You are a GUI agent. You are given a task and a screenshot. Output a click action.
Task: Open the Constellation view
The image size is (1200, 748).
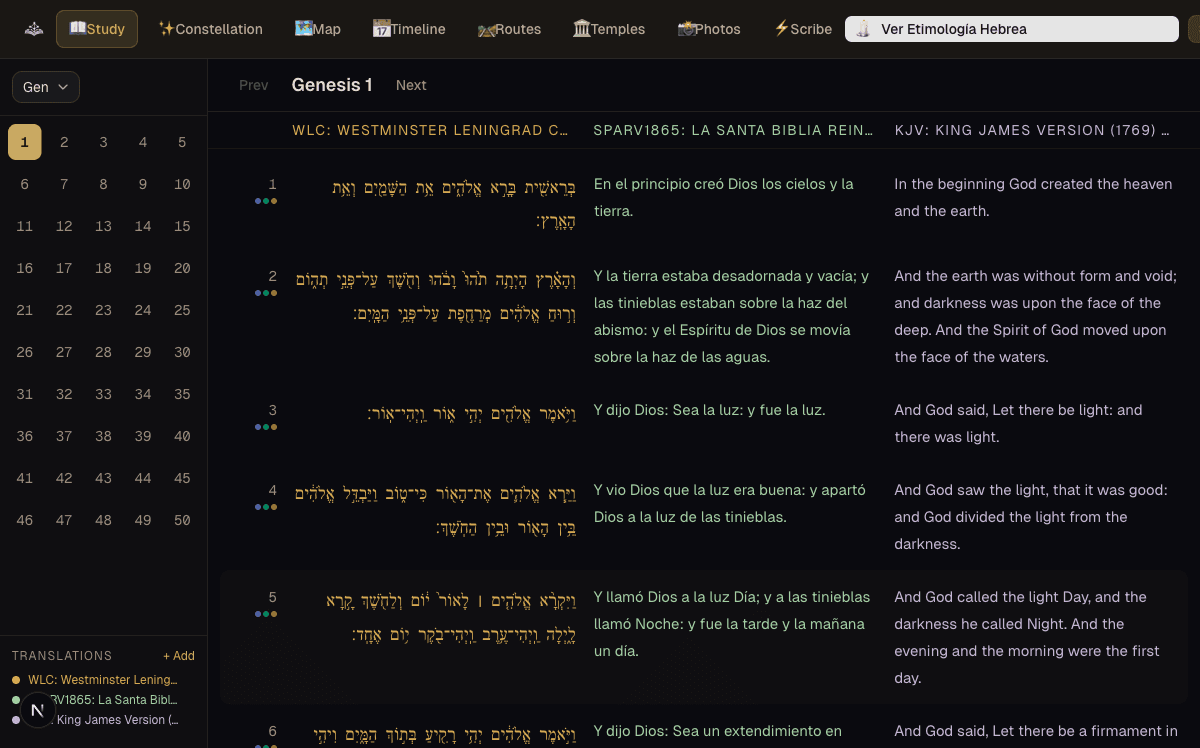tap(210, 29)
